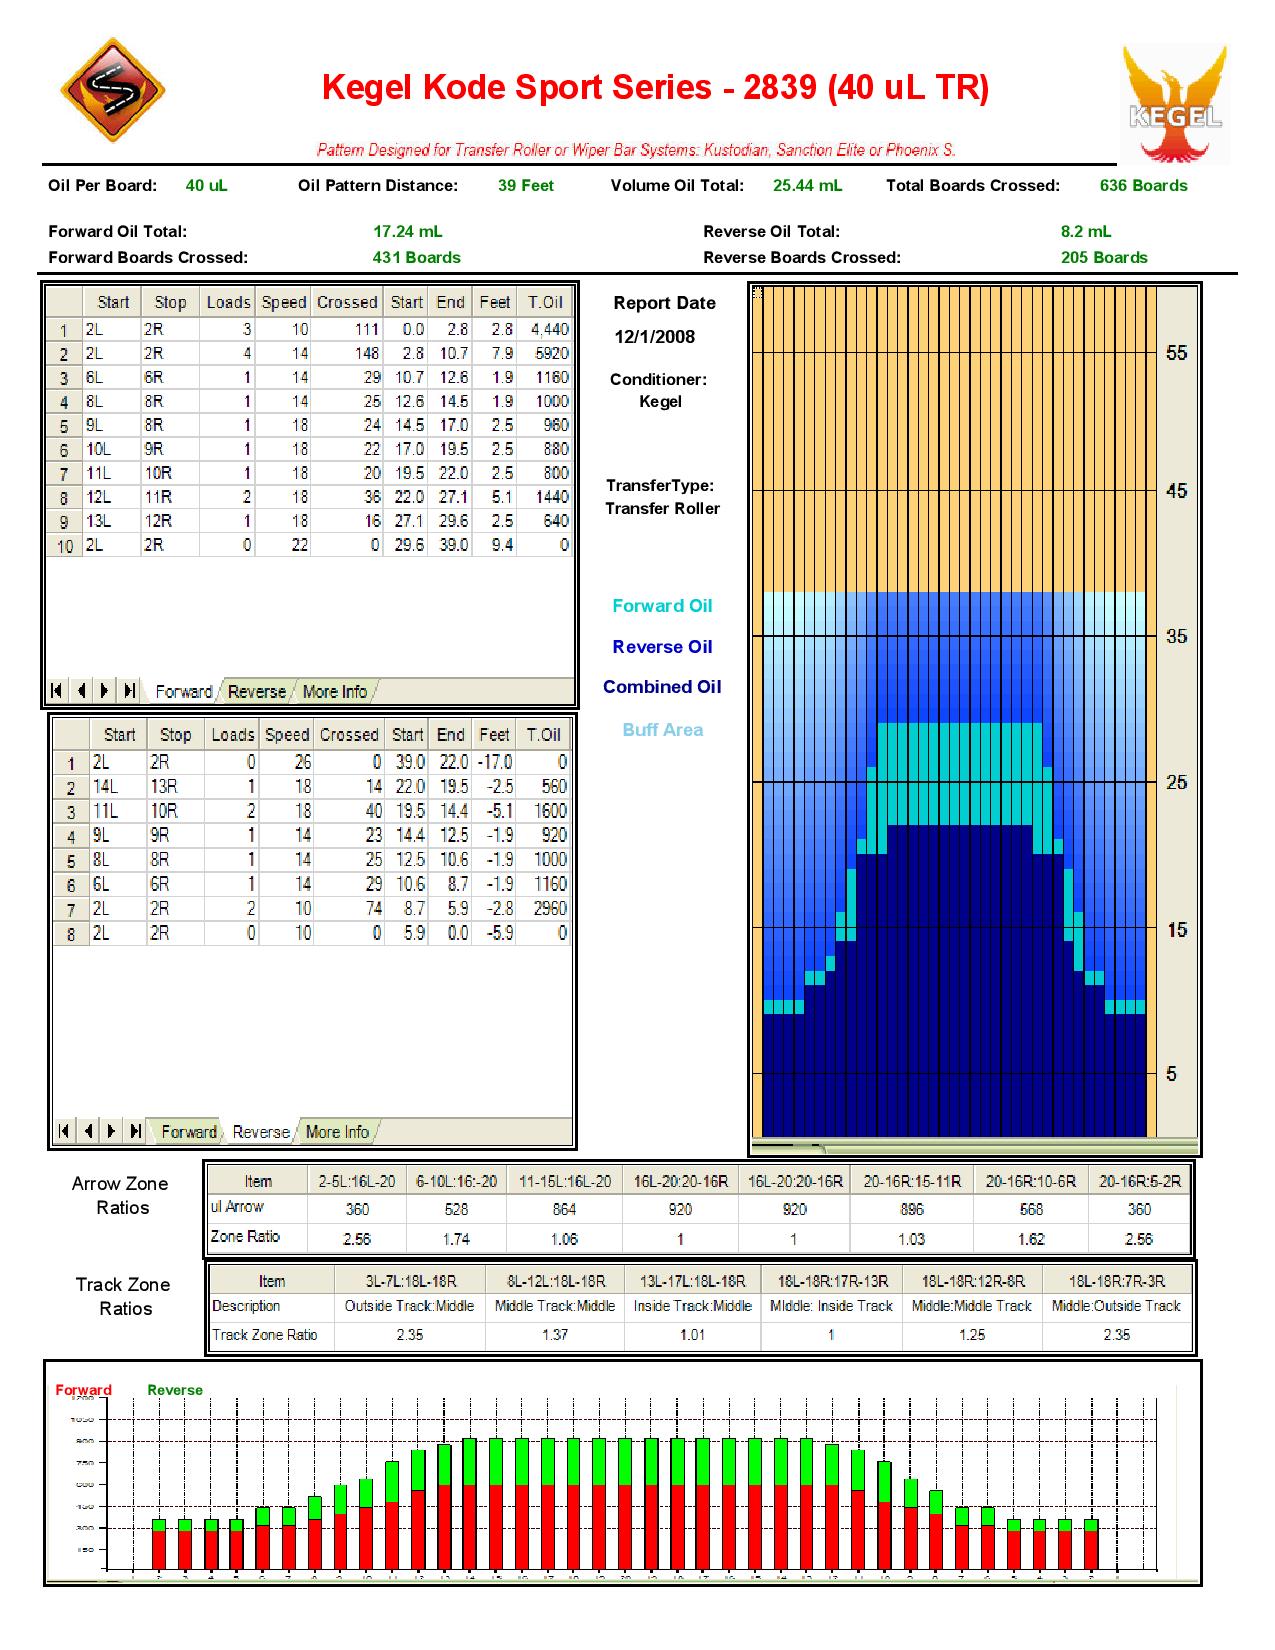The image size is (1275, 1650).
Task: Switch to the Reverse tab in the forward loads table
Action: point(257,691)
